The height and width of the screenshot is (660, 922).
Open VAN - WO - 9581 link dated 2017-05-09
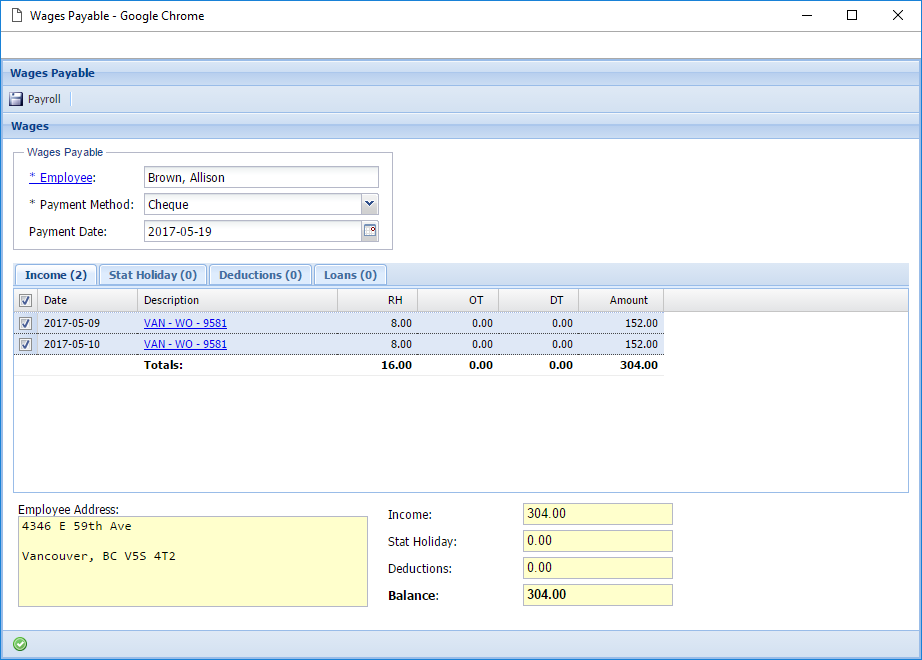tap(185, 323)
